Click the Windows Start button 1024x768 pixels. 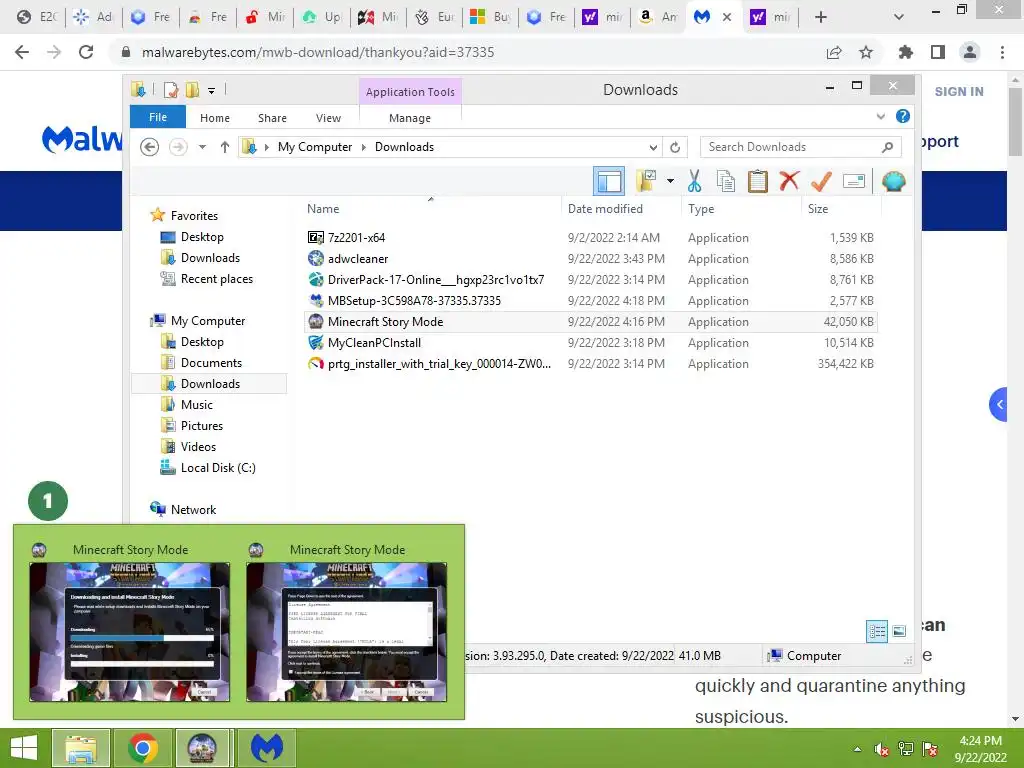coord(24,748)
